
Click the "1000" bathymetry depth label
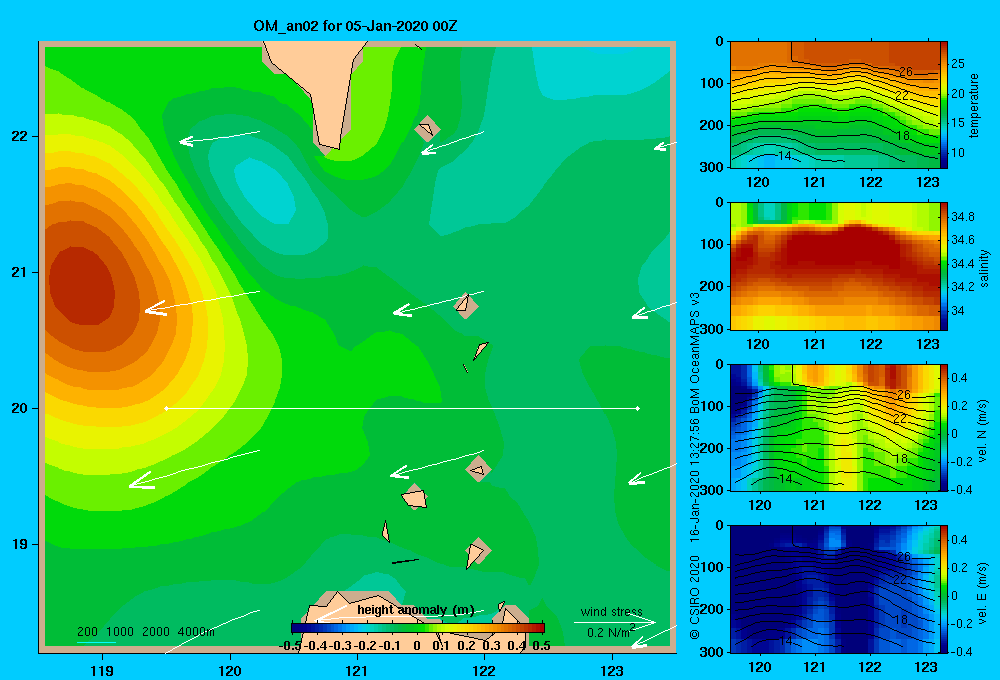[x=120, y=632]
